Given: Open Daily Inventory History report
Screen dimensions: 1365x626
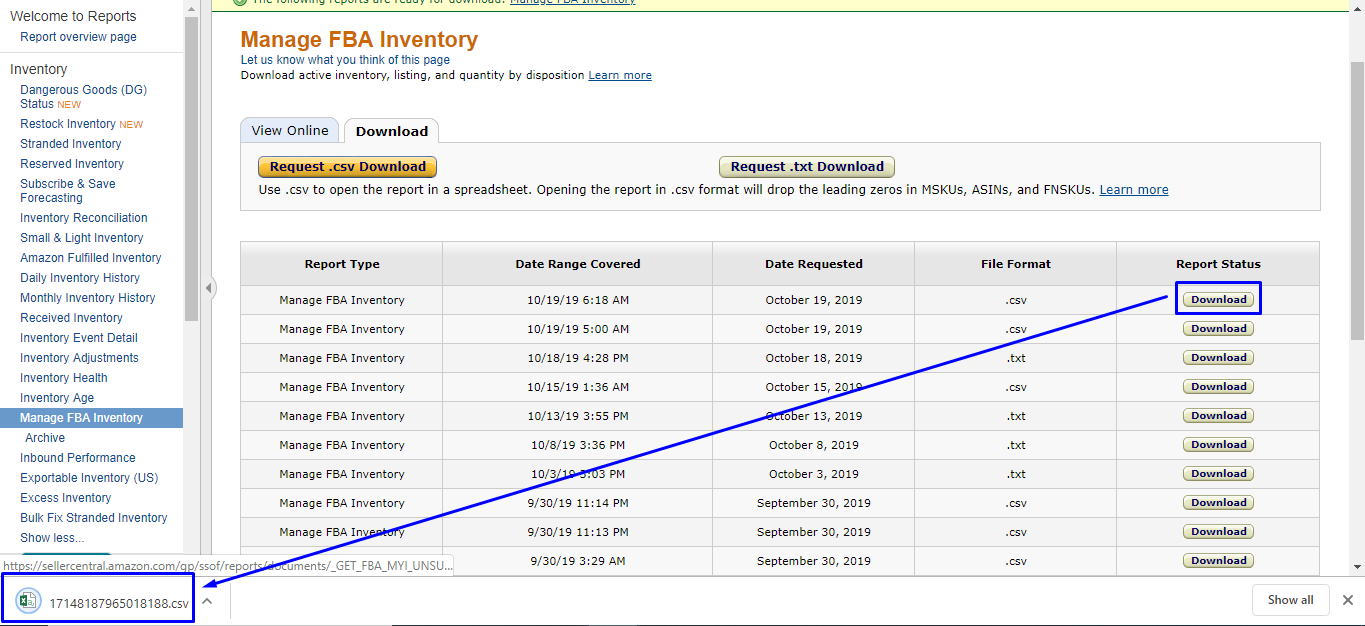Looking at the screenshot, I should [x=80, y=278].
